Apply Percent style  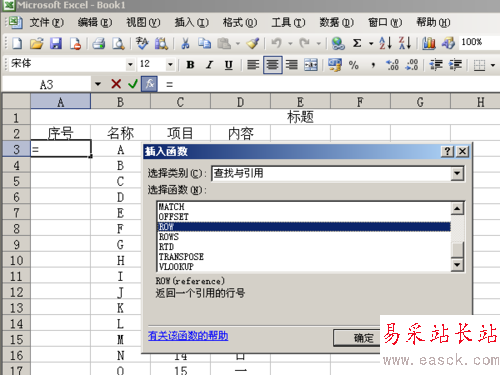354,65
